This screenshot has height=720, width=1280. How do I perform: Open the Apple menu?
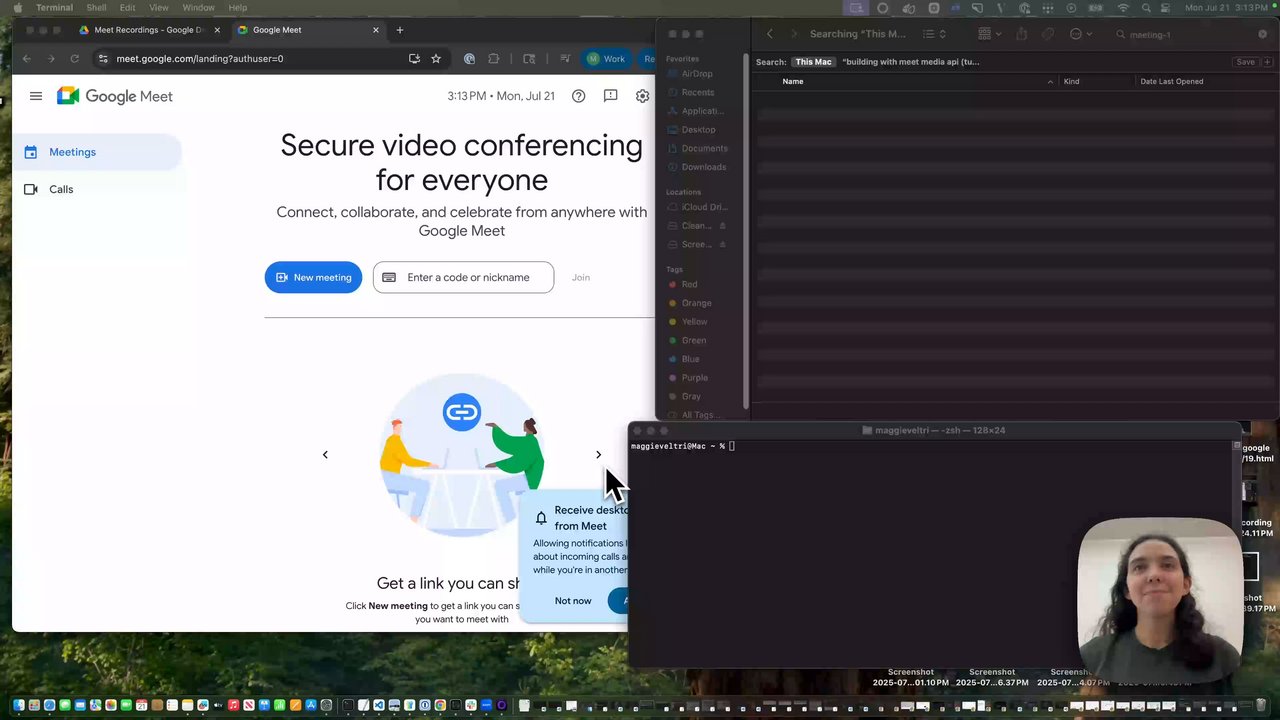pos(17,8)
